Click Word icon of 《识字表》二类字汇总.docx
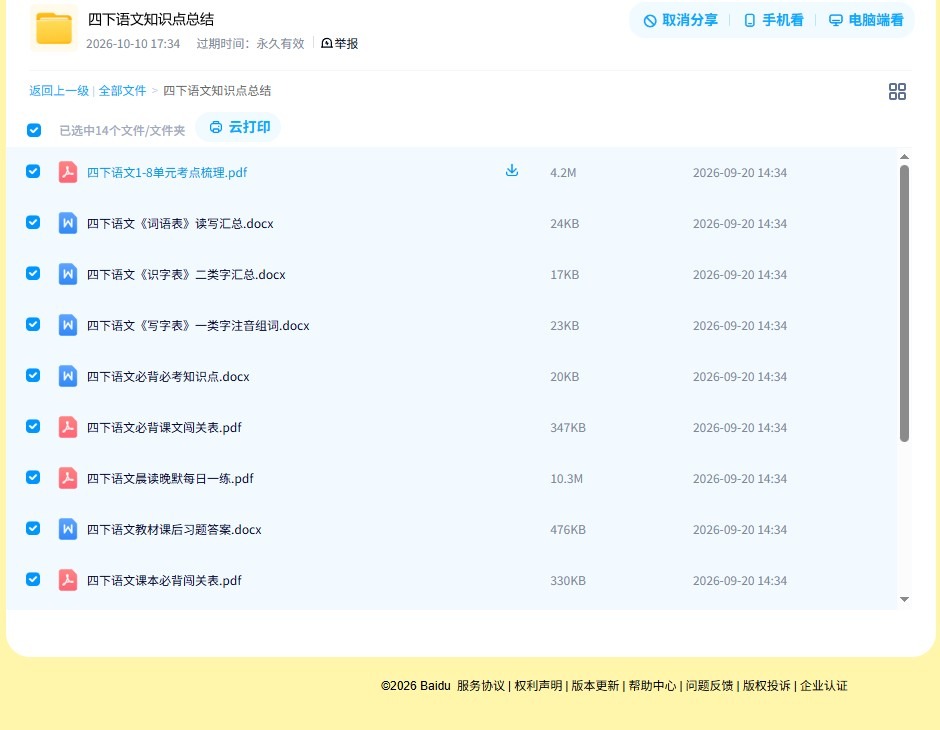940x730 pixels. [68, 274]
